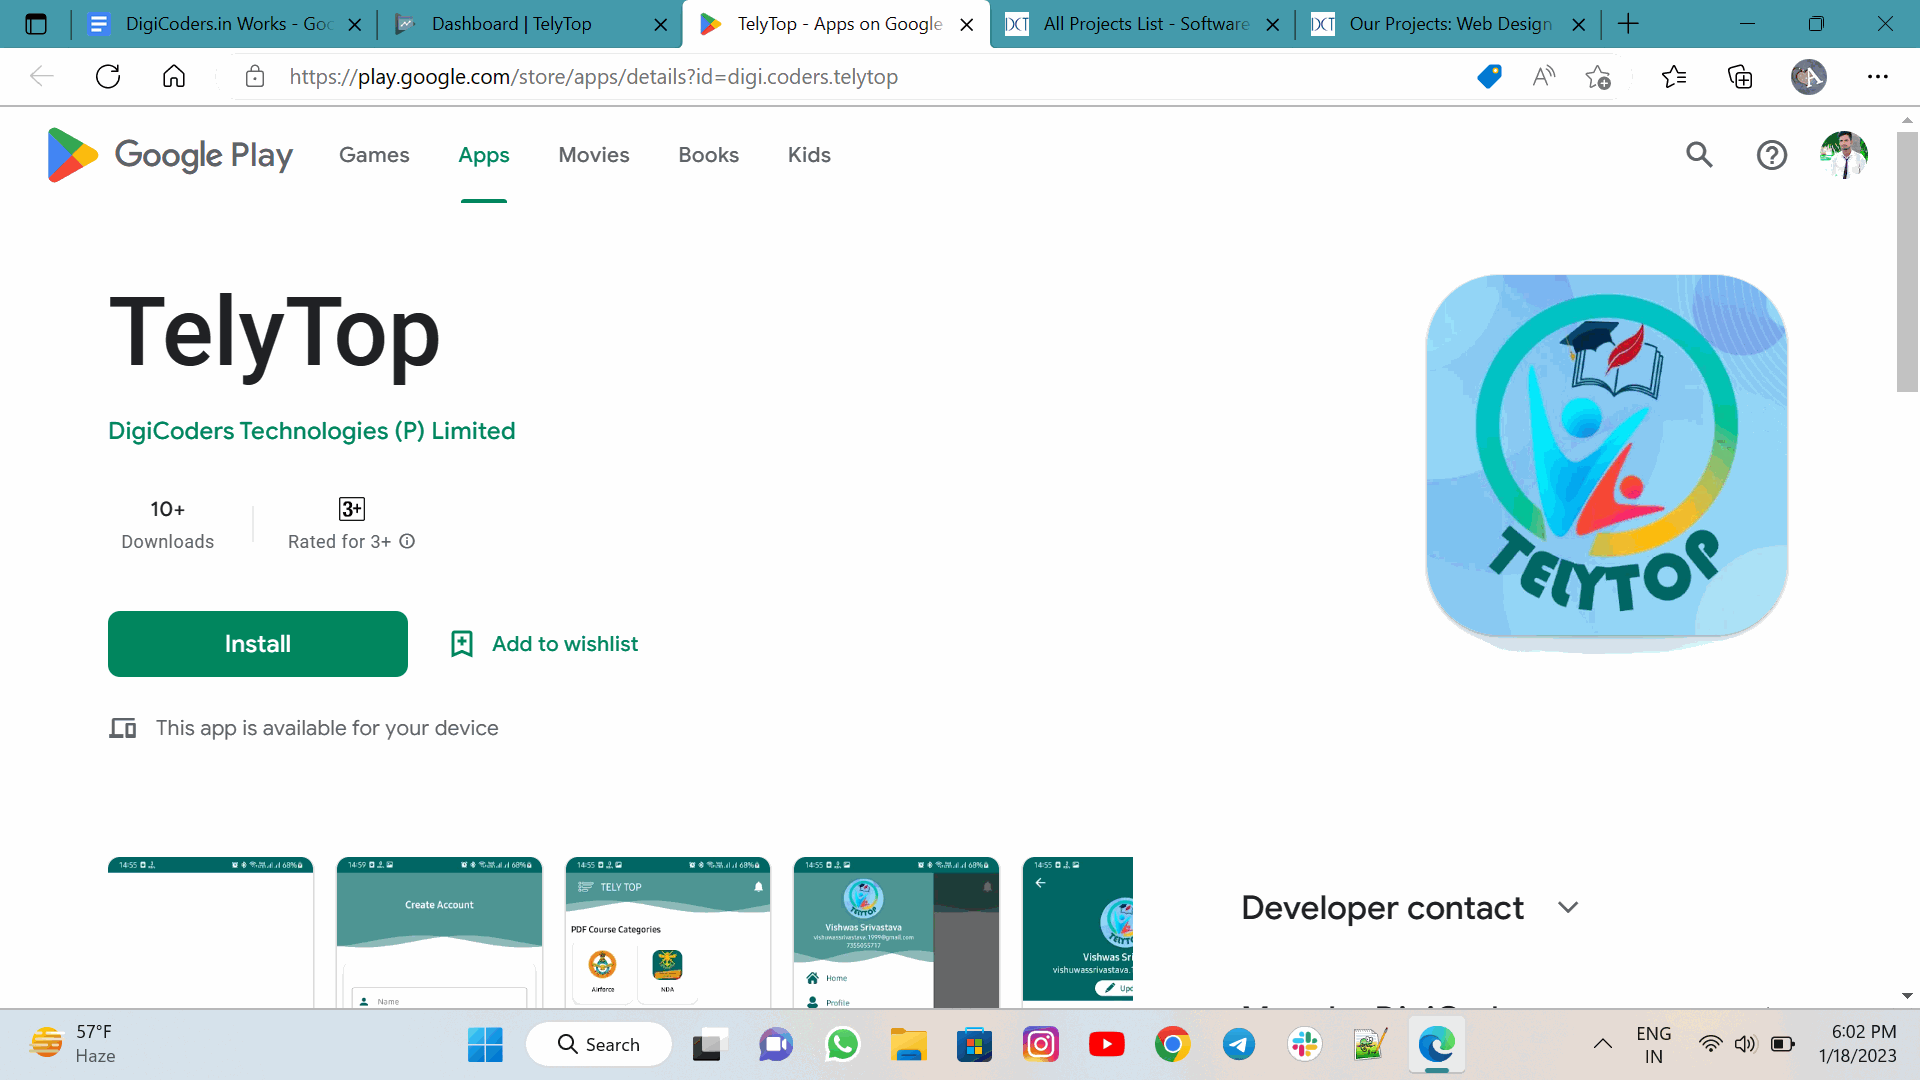Open YouTube from the taskbar

tap(1107, 1045)
